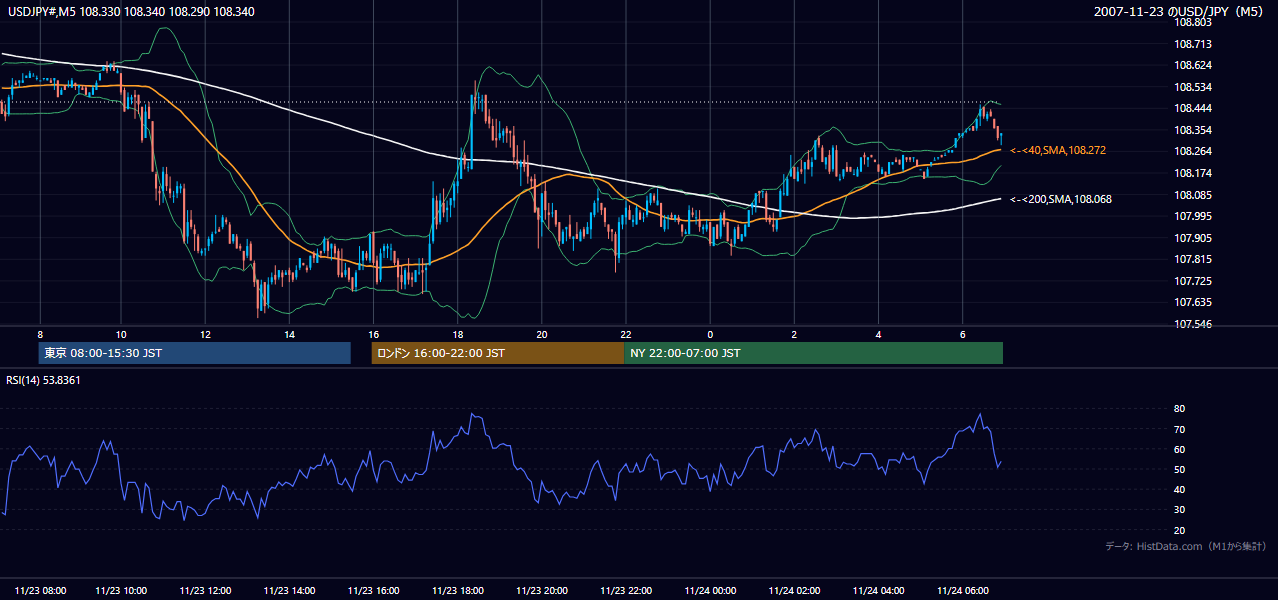Click the 11/23 18:00 time axis label
The height and width of the screenshot is (600, 1278).
458,590
